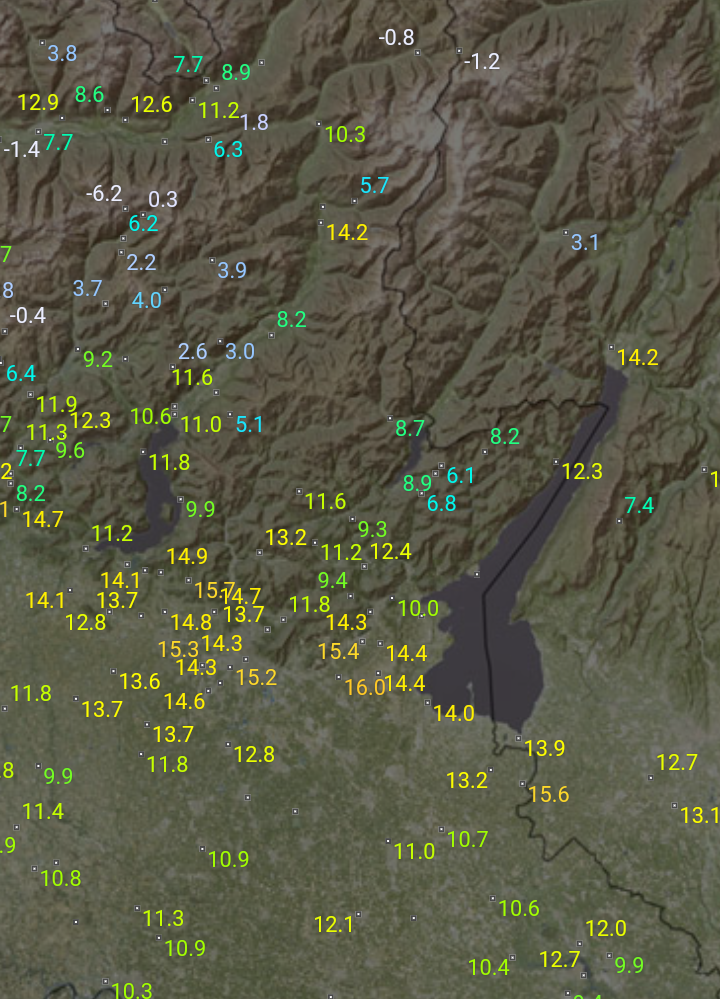Select the 10.3 station reading
Image resolution: width=720 pixels, height=999 pixels.
345,135
